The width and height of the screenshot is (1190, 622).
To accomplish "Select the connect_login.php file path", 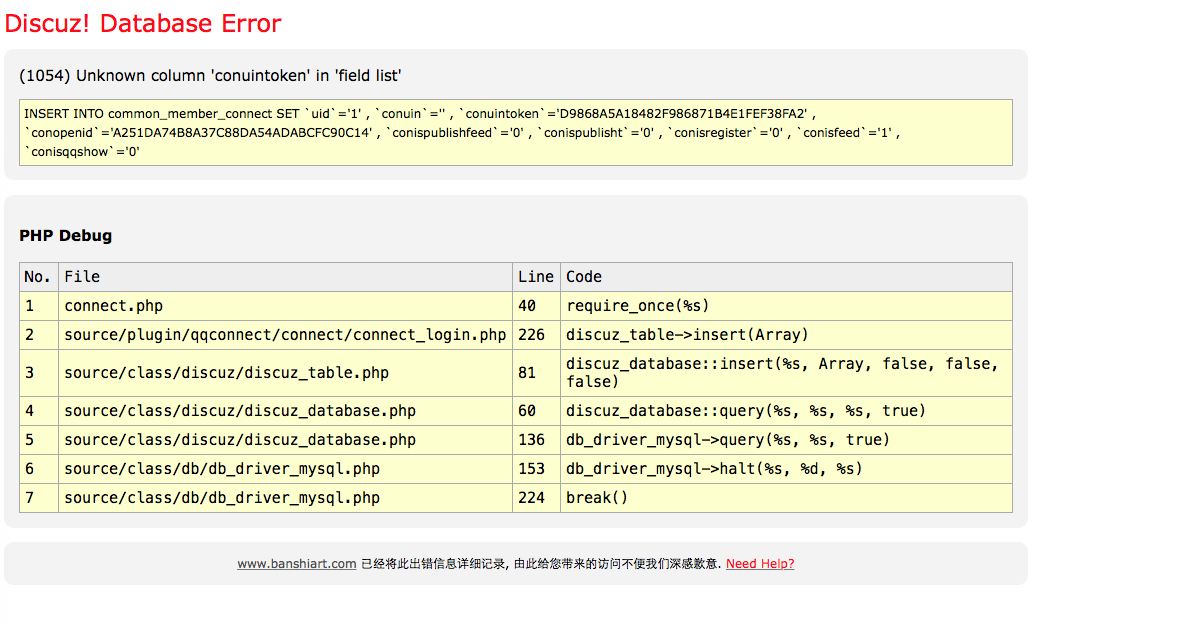I will coord(285,335).
